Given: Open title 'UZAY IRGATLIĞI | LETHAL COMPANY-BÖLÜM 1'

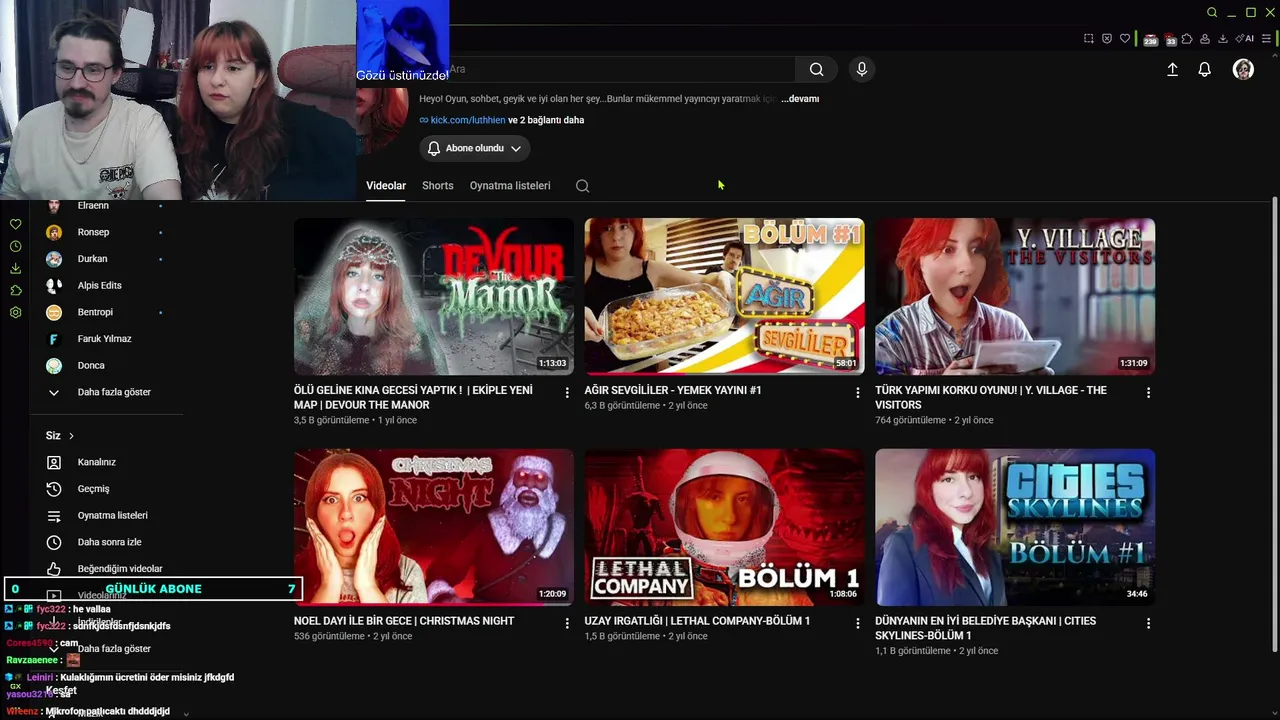Looking at the screenshot, I should tap(697, 621).
